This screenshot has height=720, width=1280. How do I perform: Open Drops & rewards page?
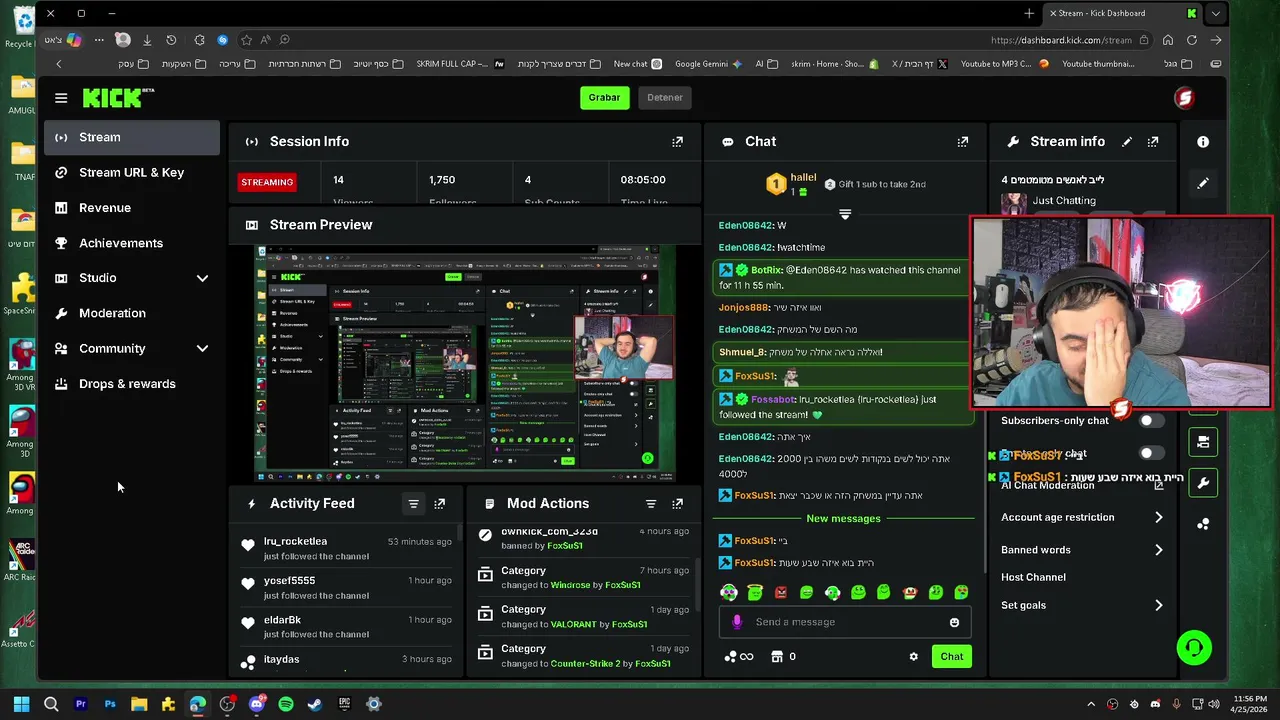point(132,384)
